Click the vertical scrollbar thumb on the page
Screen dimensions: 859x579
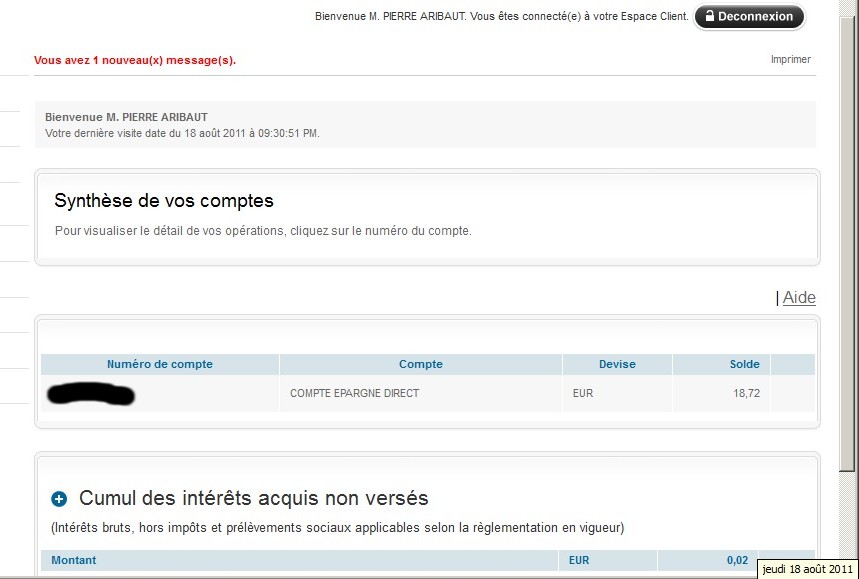(847, 244)
